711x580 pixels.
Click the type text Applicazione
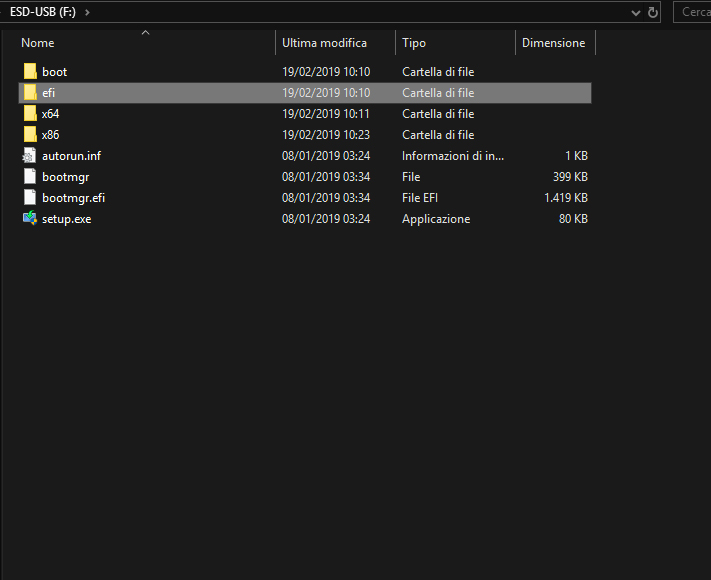pos(436,219)
